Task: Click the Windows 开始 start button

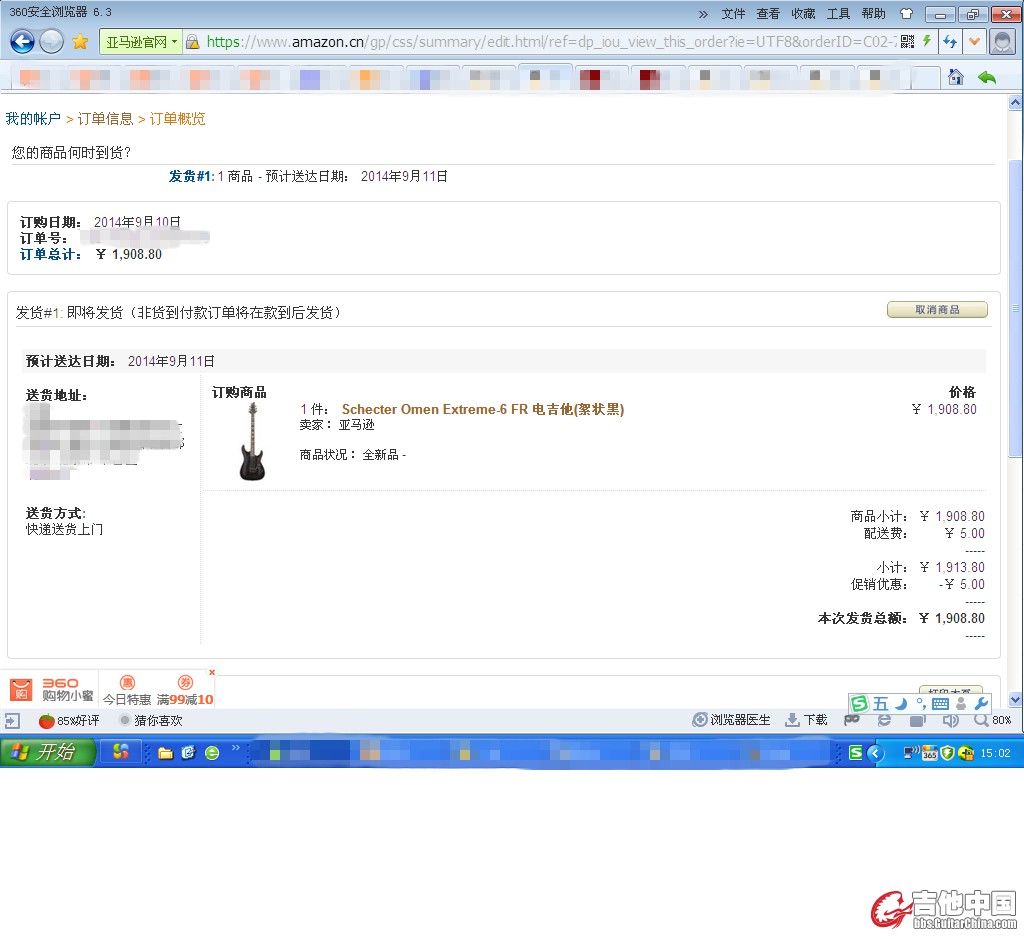Action: click(48, 752)
